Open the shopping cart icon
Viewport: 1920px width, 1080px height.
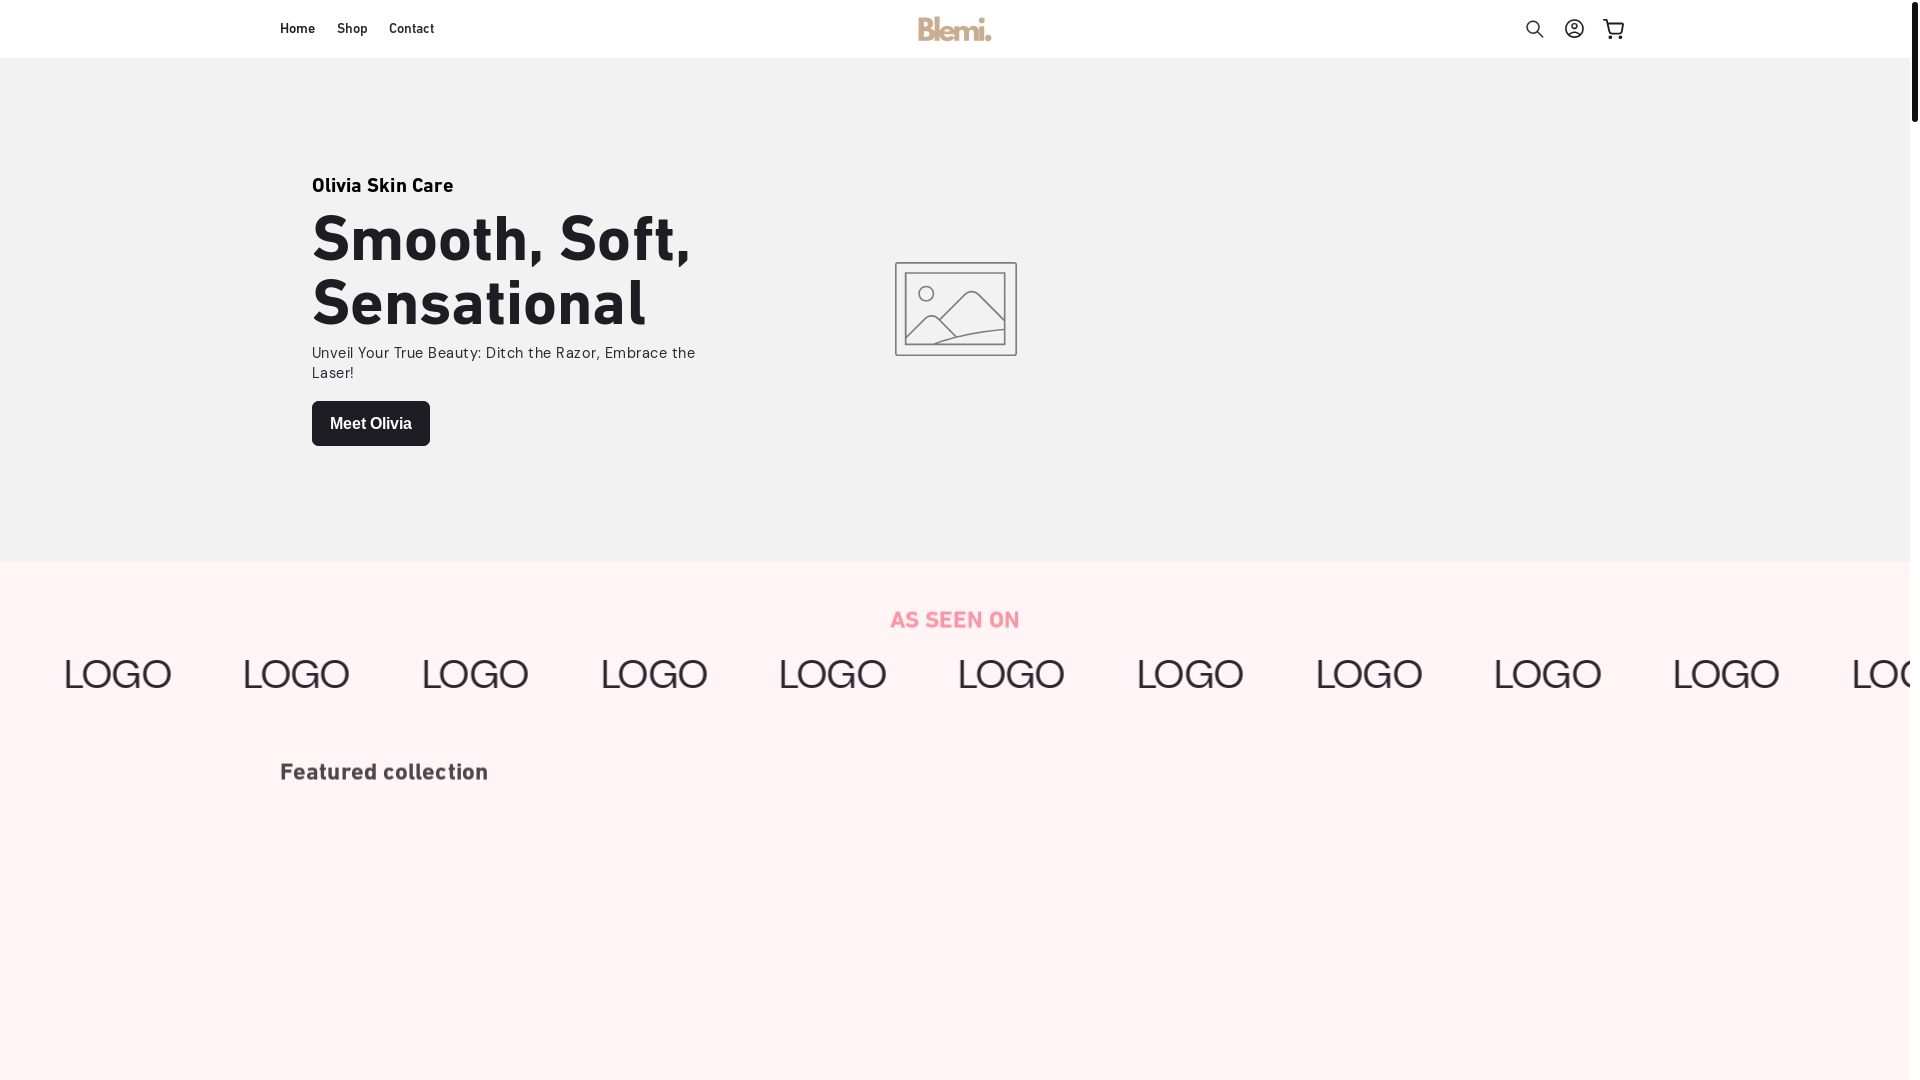click(1613, 29)
